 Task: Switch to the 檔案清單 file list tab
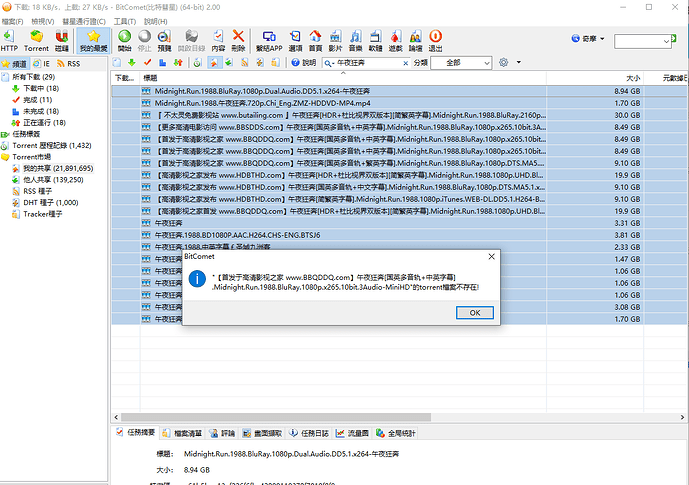coord(182,433)
